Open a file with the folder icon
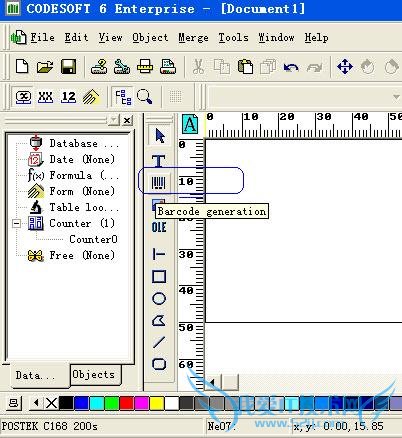 click(45, 66)
